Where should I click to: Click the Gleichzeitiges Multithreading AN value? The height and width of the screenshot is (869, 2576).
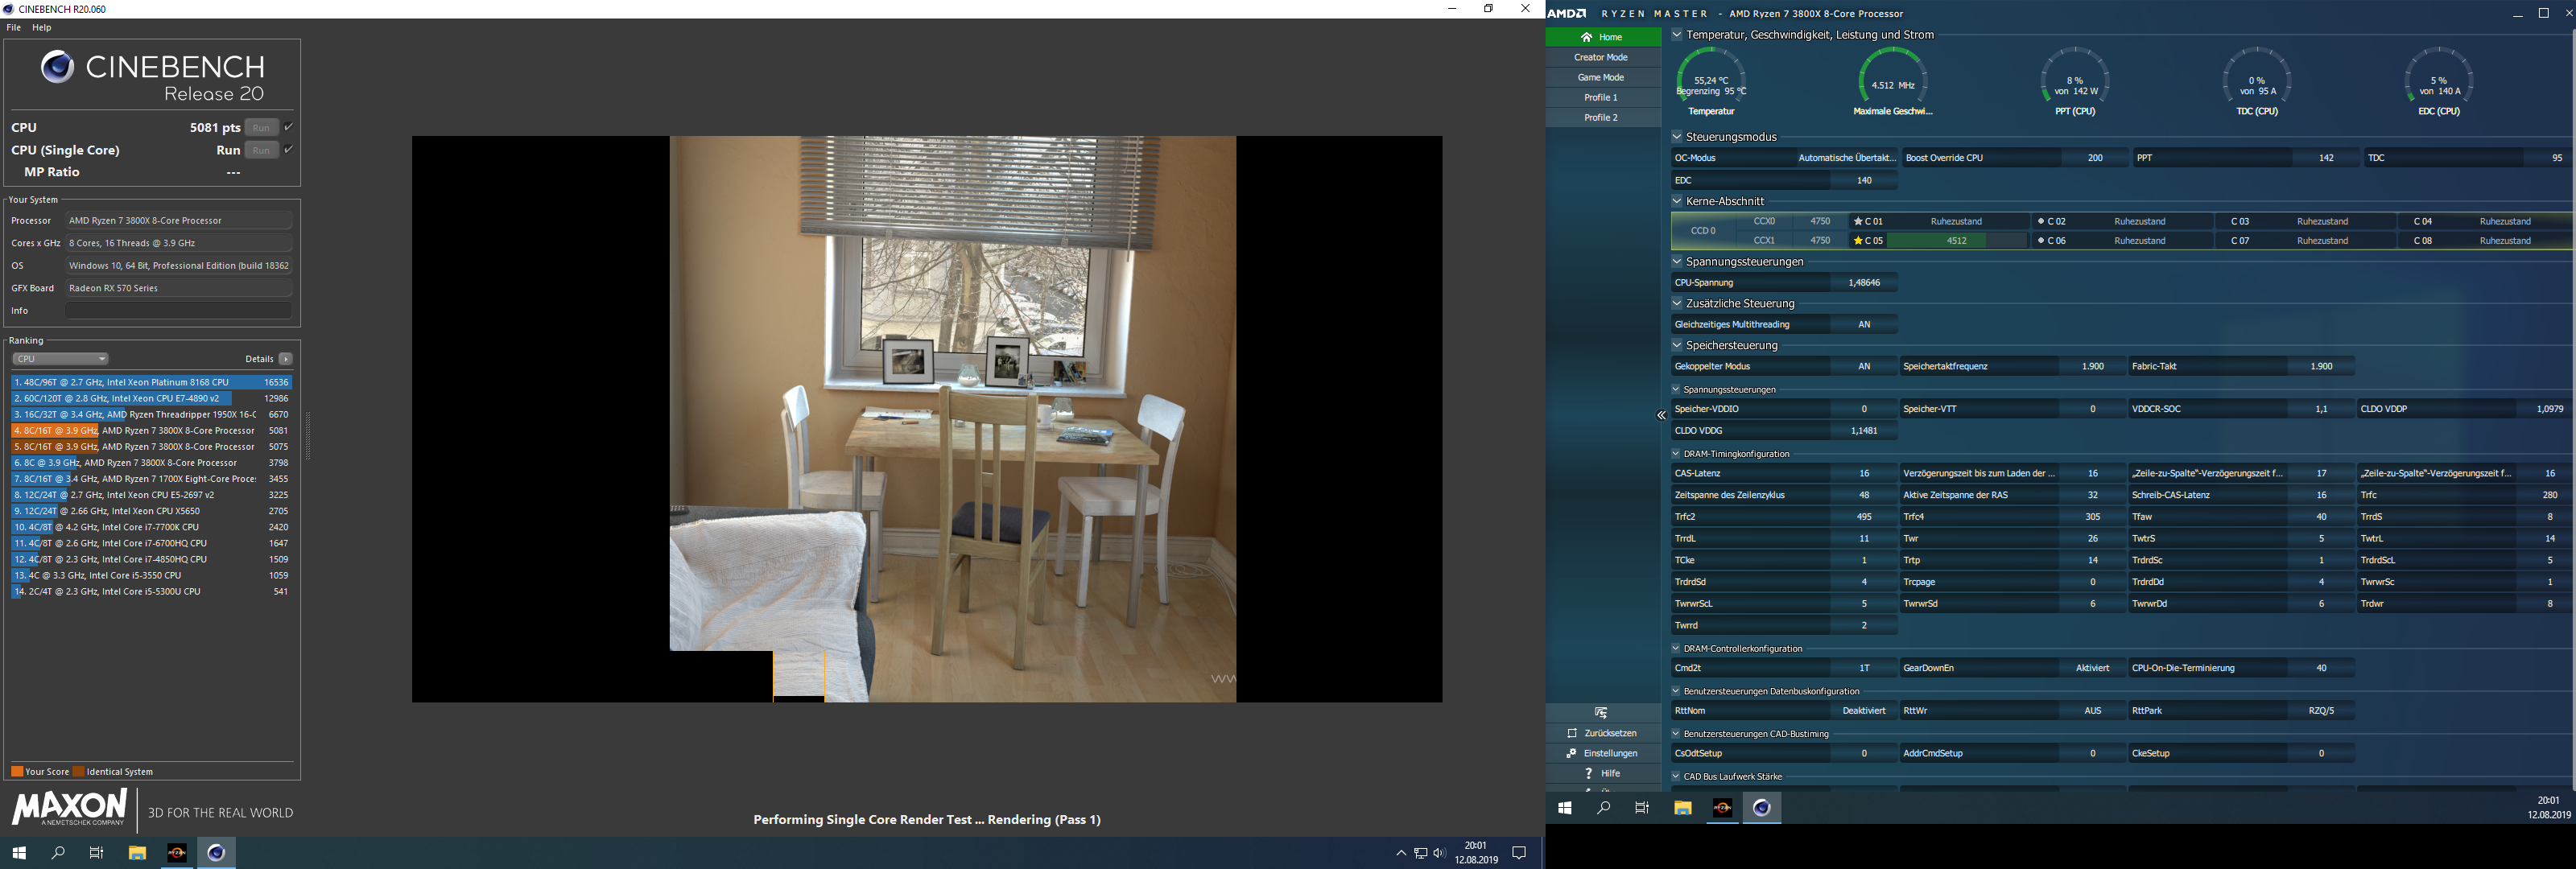pos(1863,324)
